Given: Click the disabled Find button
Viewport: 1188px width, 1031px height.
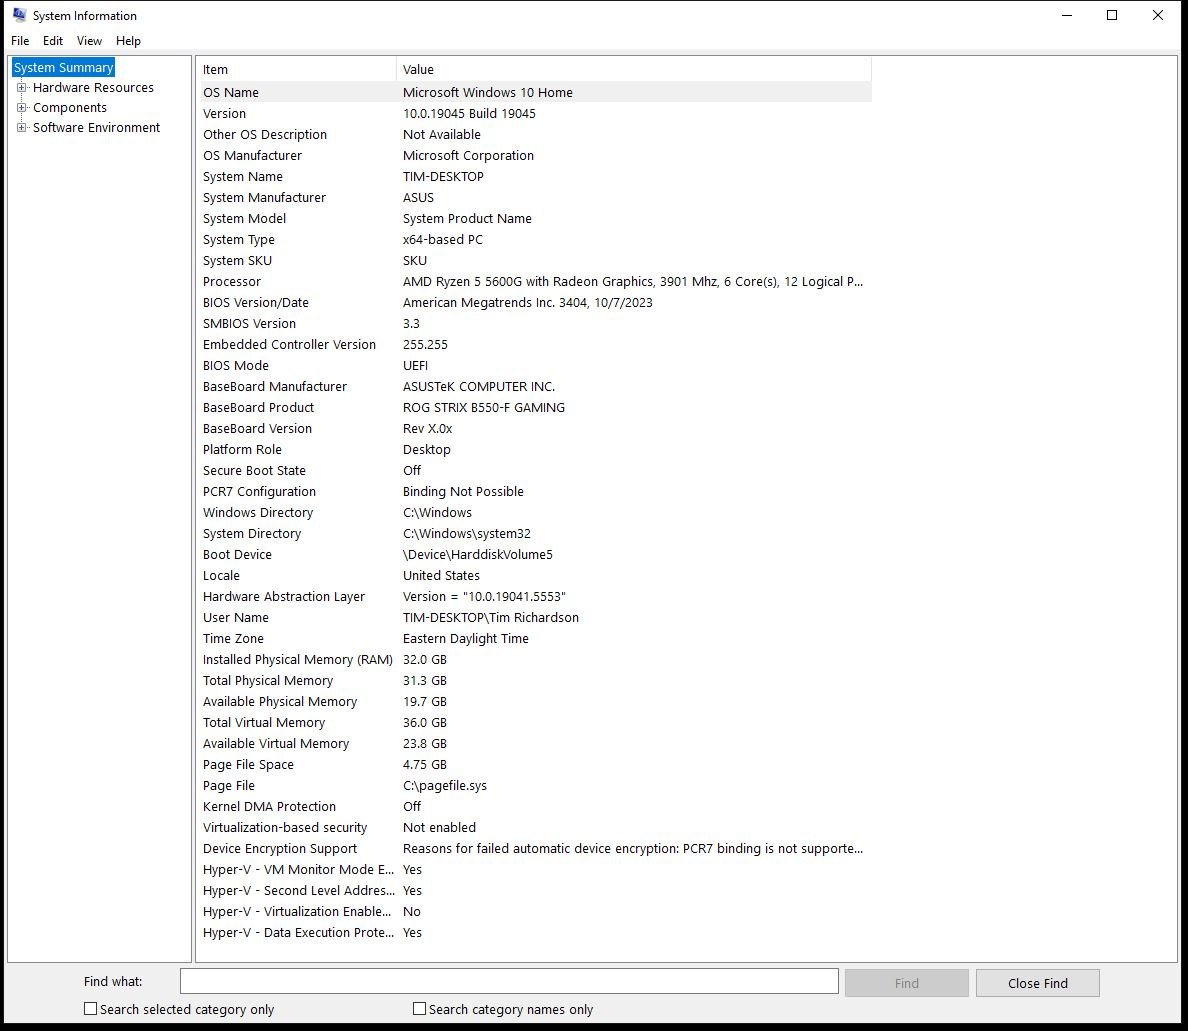Looking at the screenshot, I should (x=906, y=982).
